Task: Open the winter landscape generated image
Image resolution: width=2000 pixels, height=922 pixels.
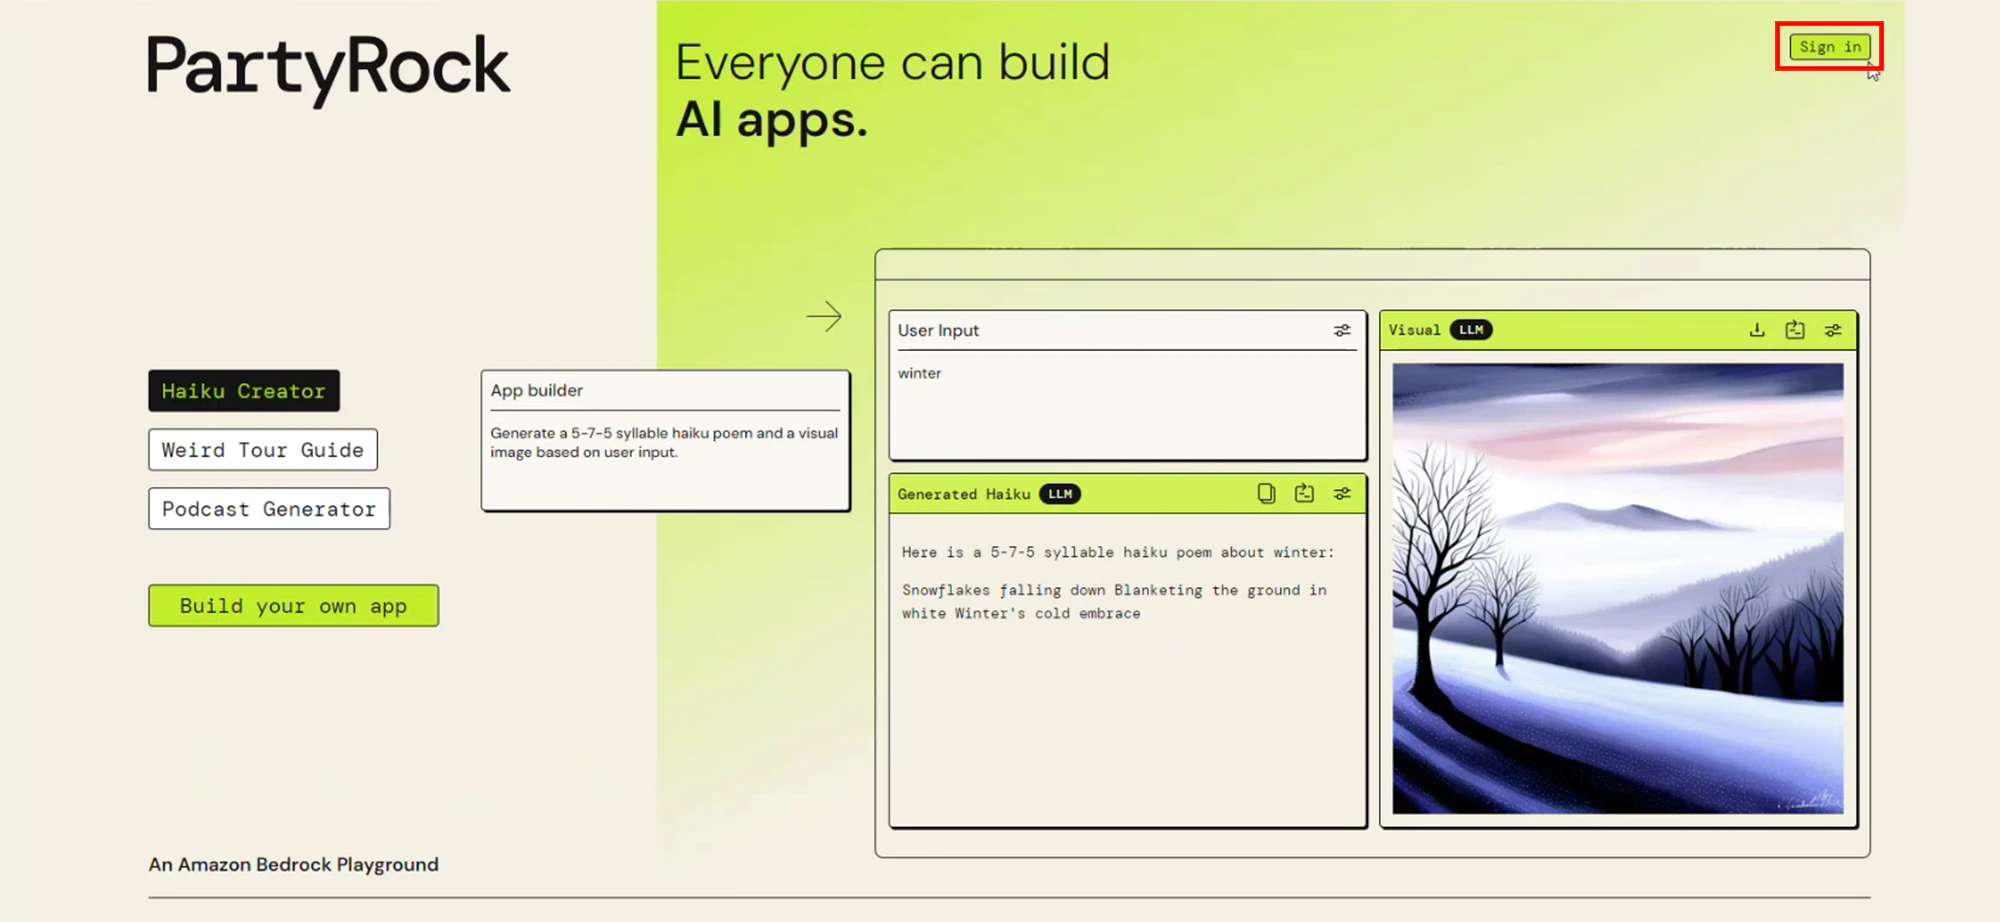Action: [1618, 588]
